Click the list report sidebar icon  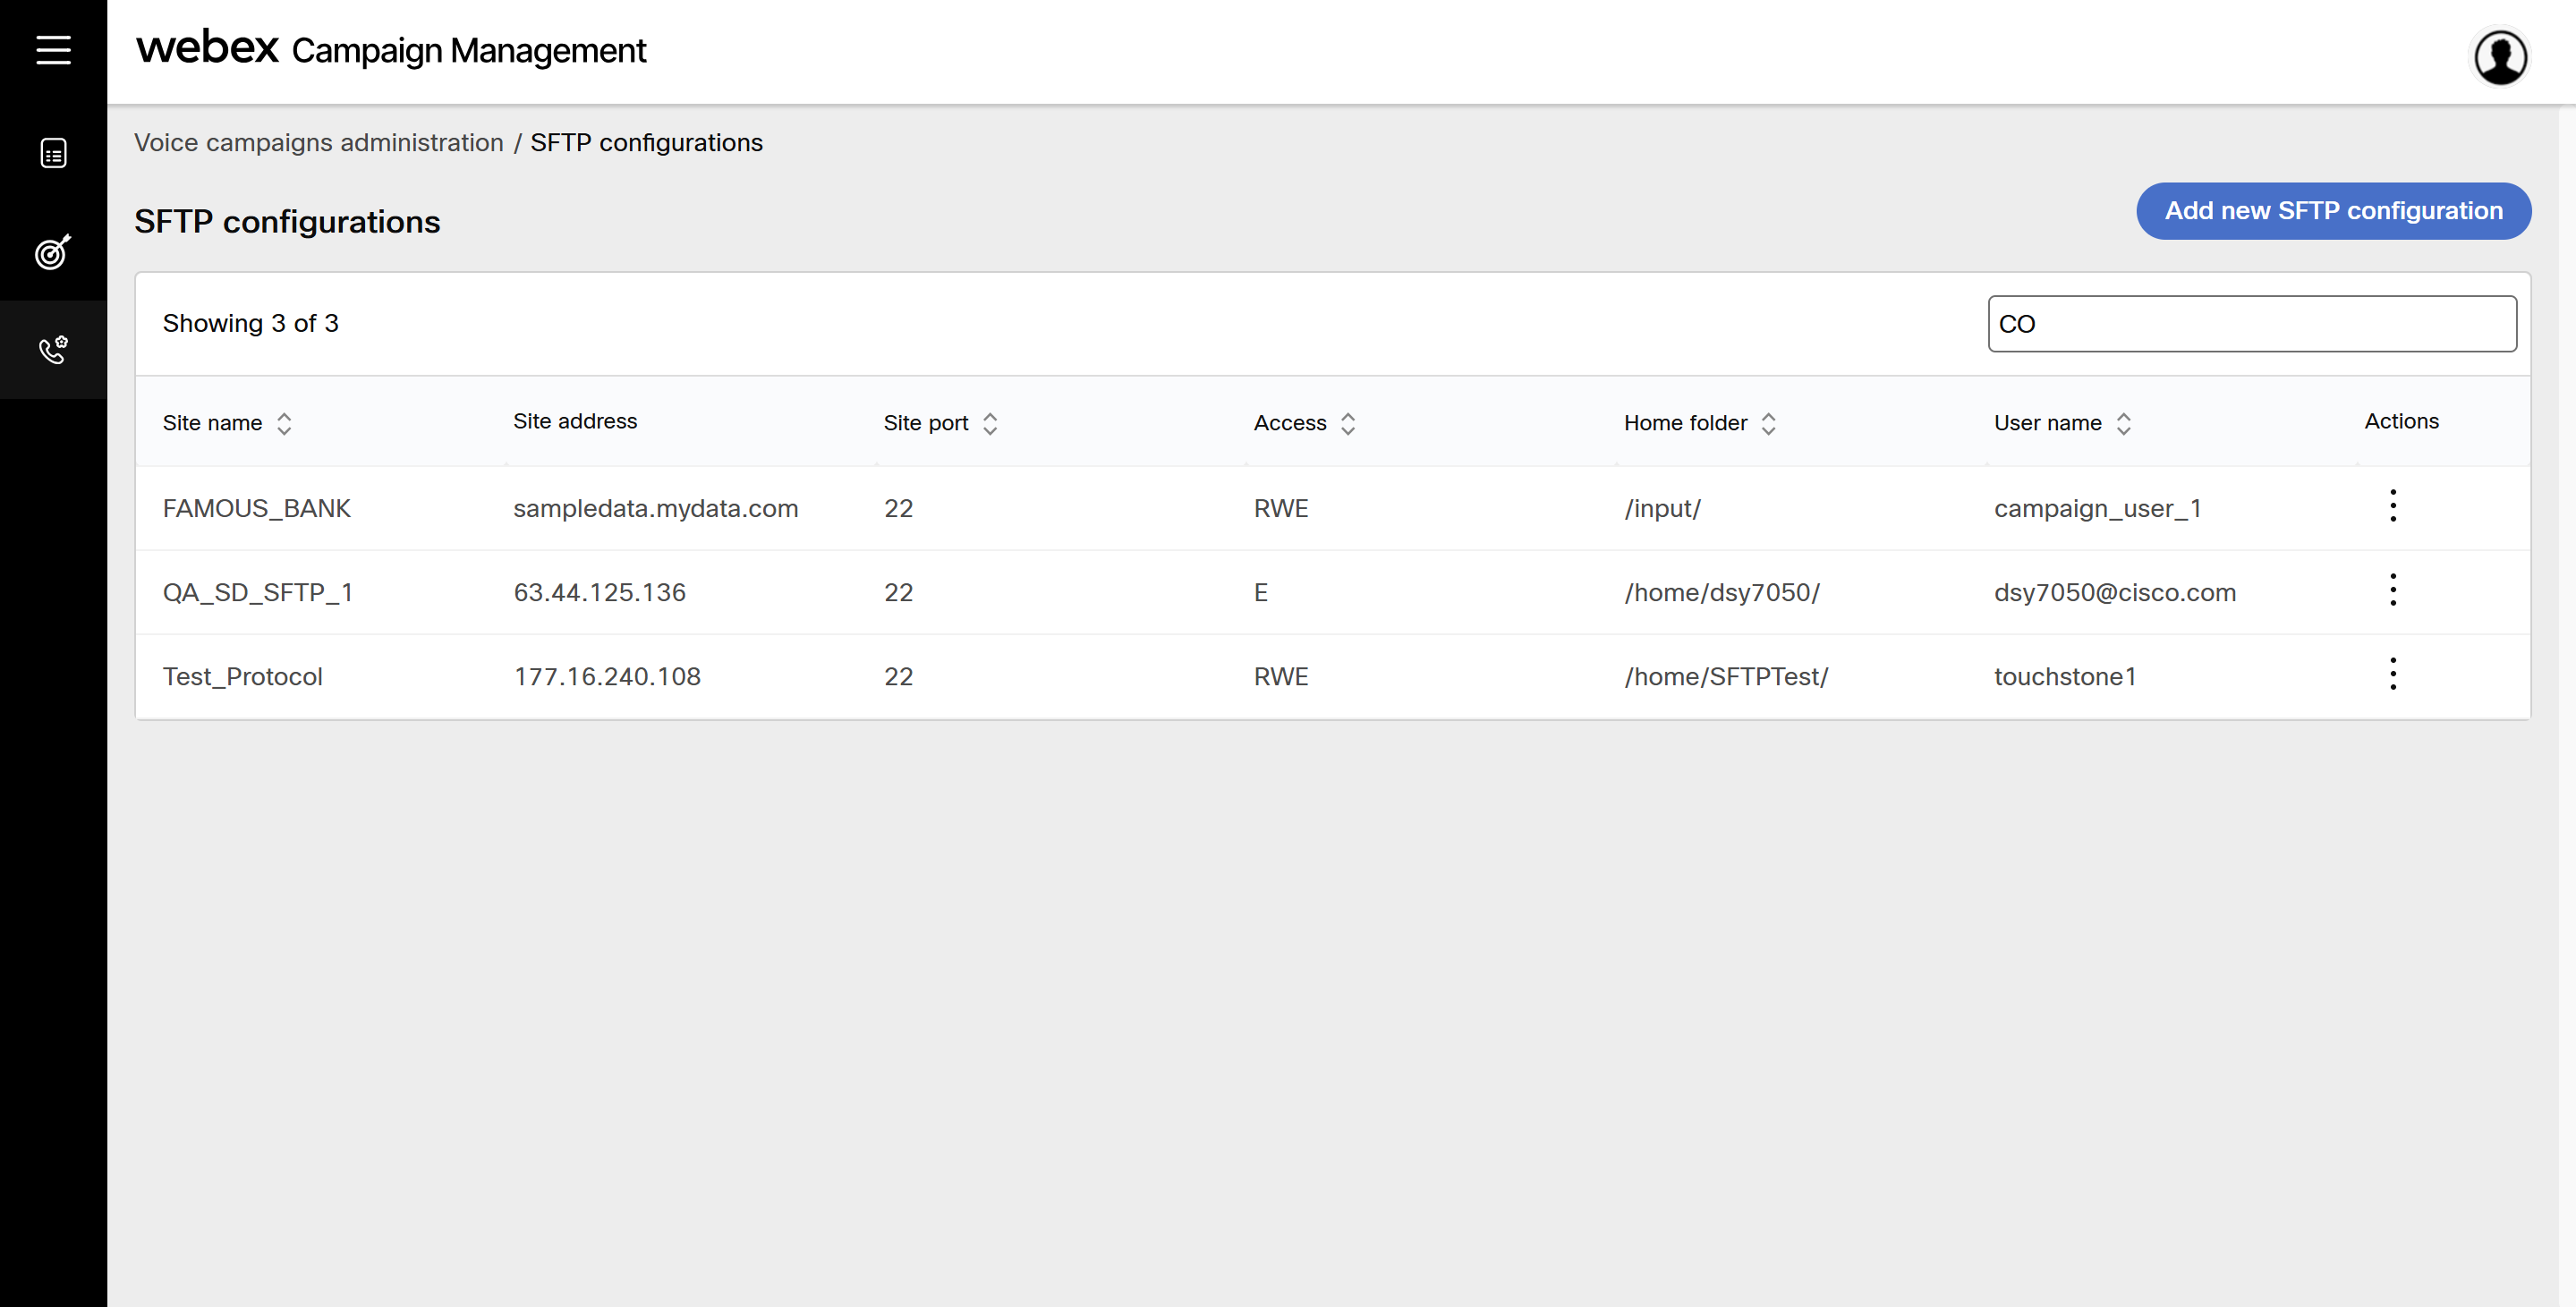tap(53, 153)
